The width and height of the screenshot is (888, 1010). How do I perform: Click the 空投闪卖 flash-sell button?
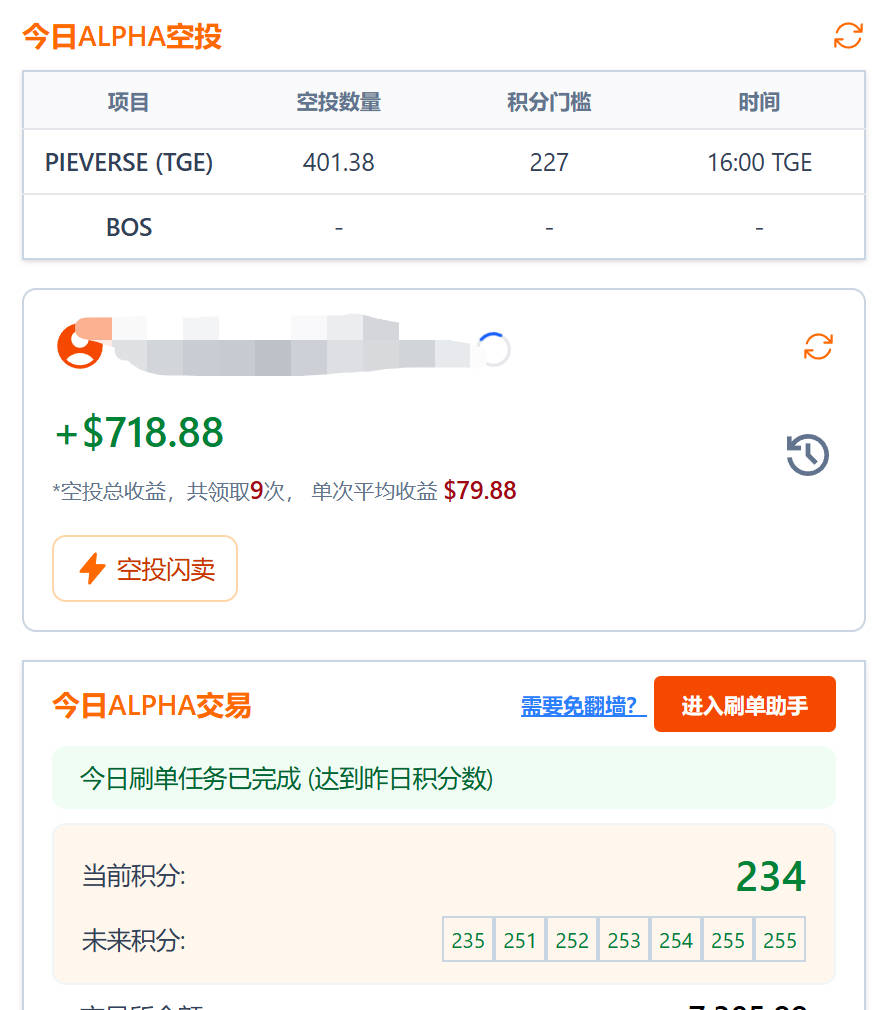point(145,569)
